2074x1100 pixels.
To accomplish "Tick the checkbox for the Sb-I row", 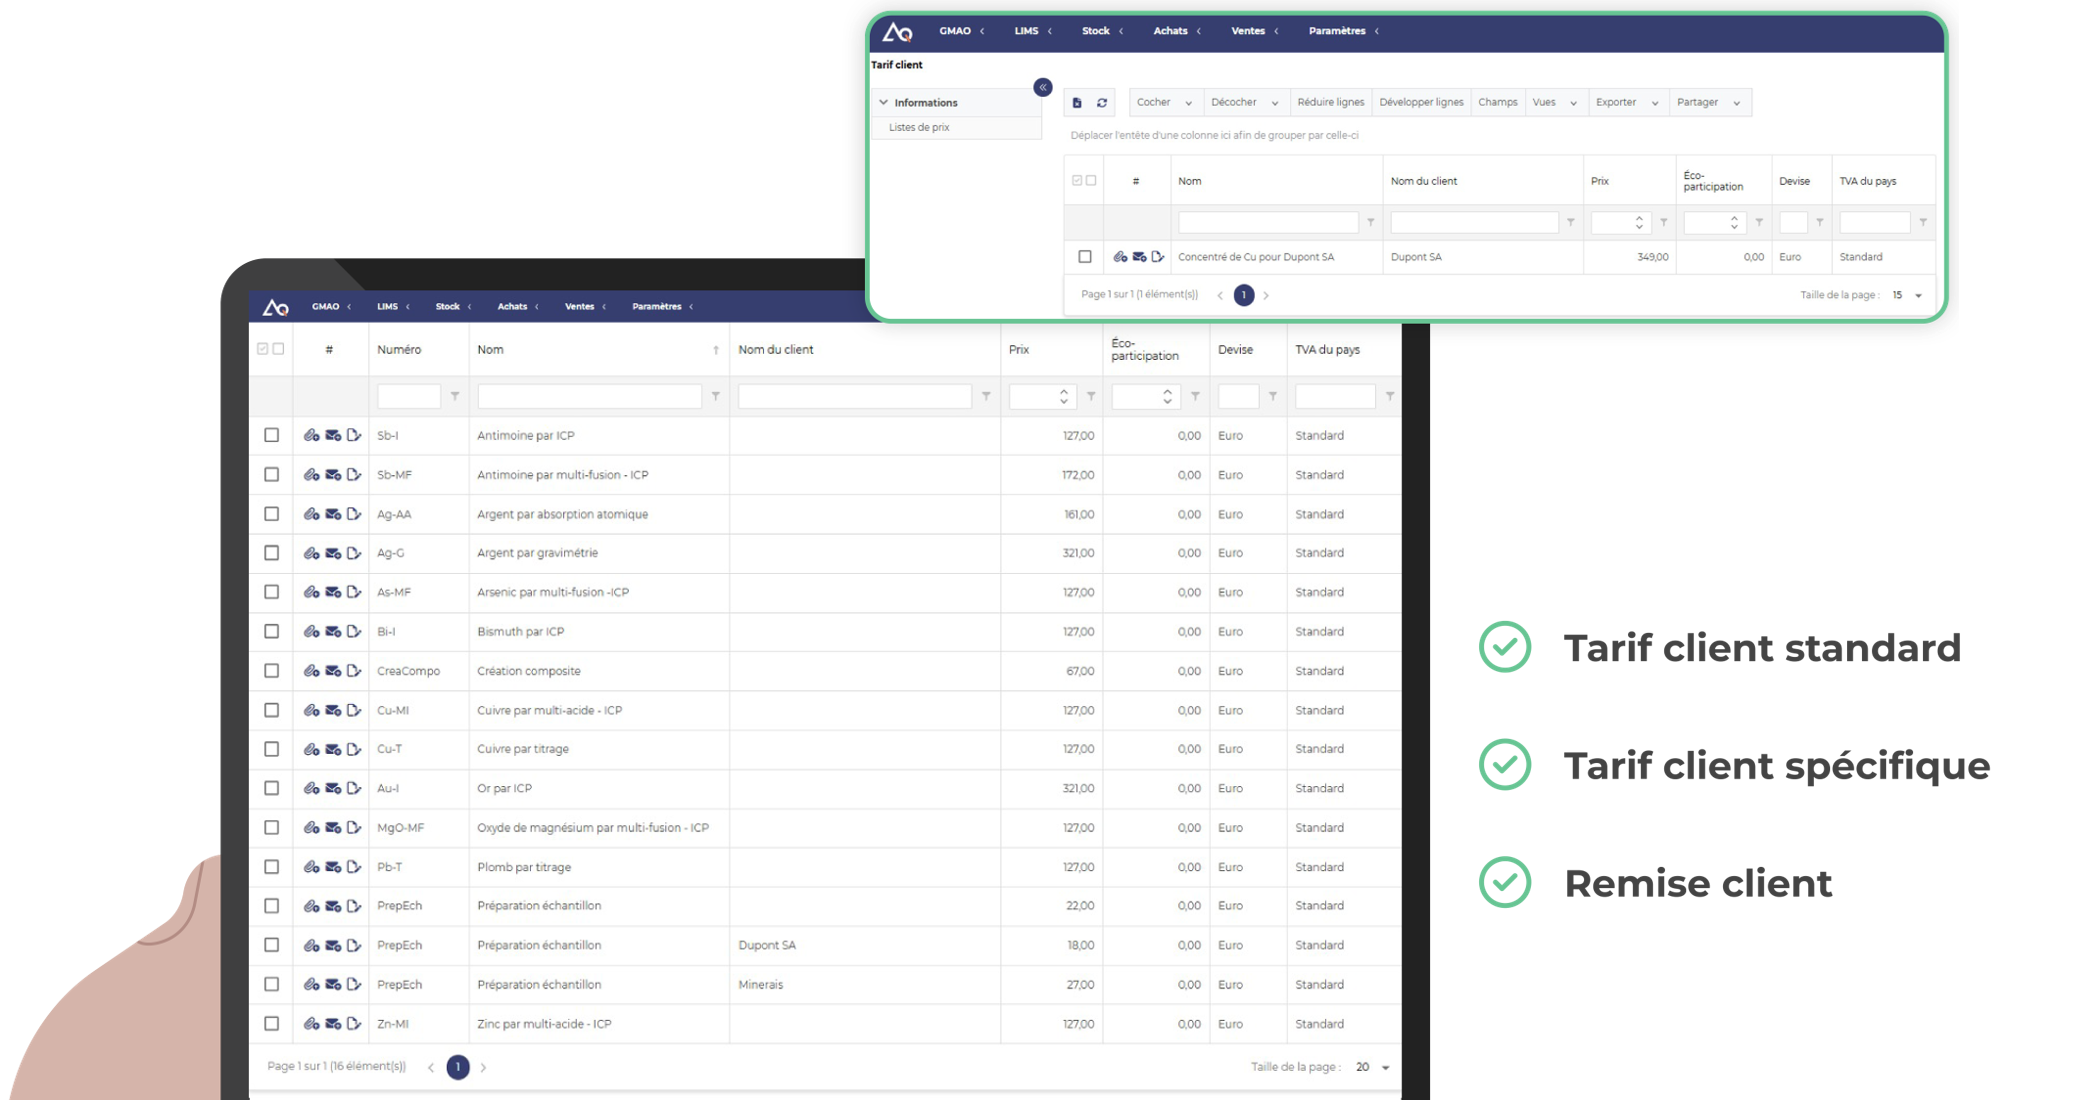I will point(272,435).
